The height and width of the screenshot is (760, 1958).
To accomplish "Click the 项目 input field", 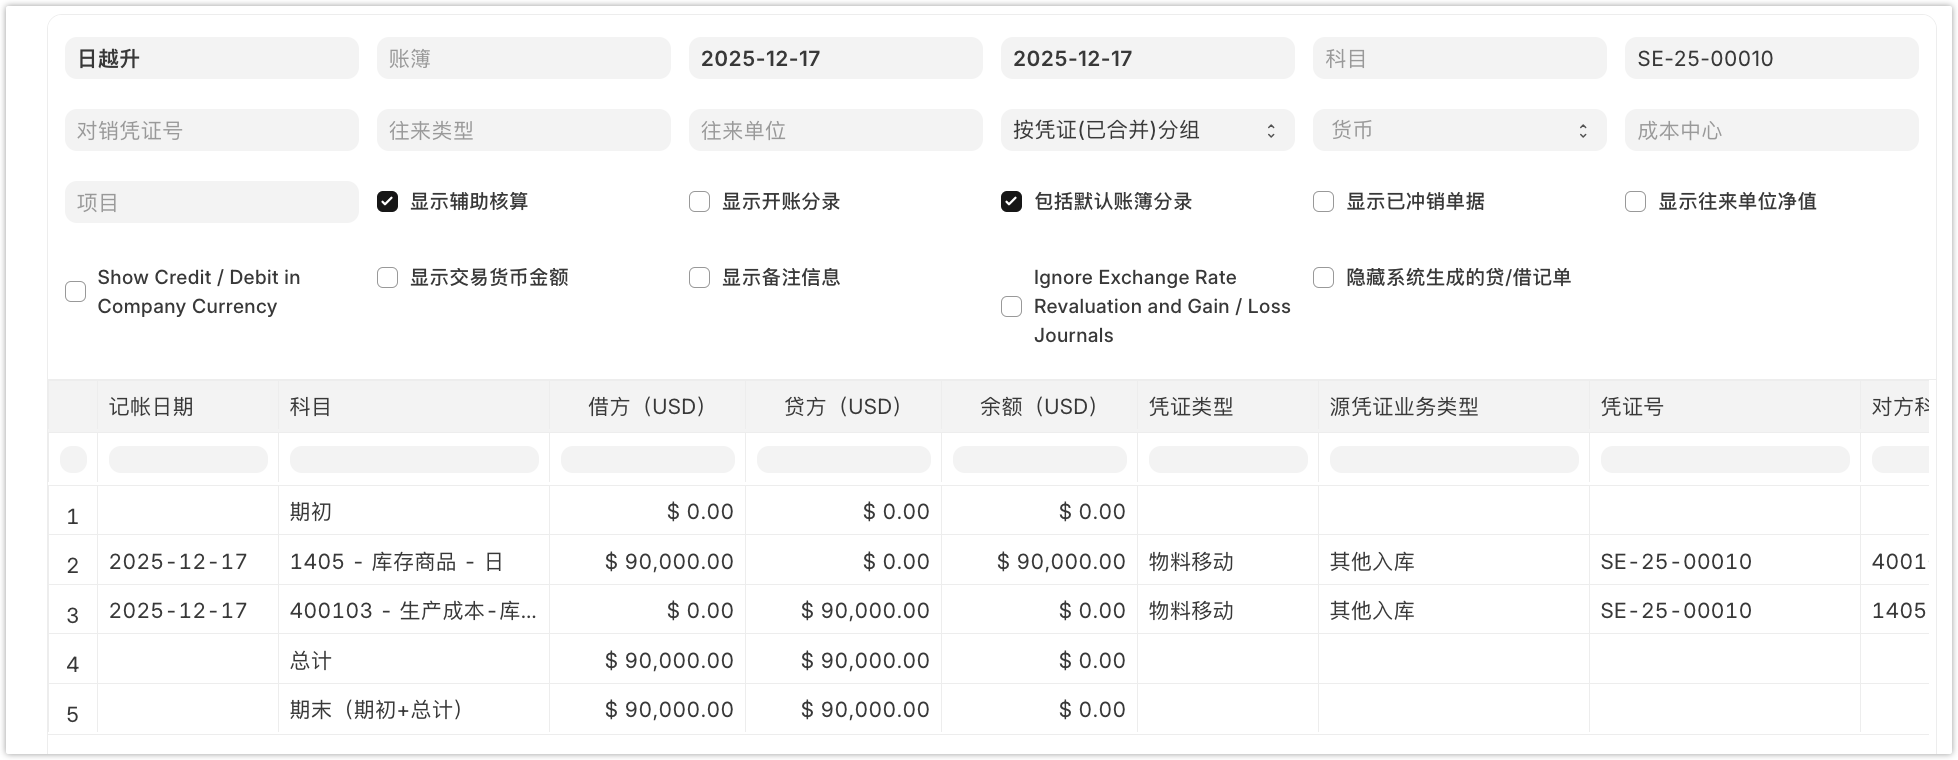I will pyautogui.click(x=211, y=202).
